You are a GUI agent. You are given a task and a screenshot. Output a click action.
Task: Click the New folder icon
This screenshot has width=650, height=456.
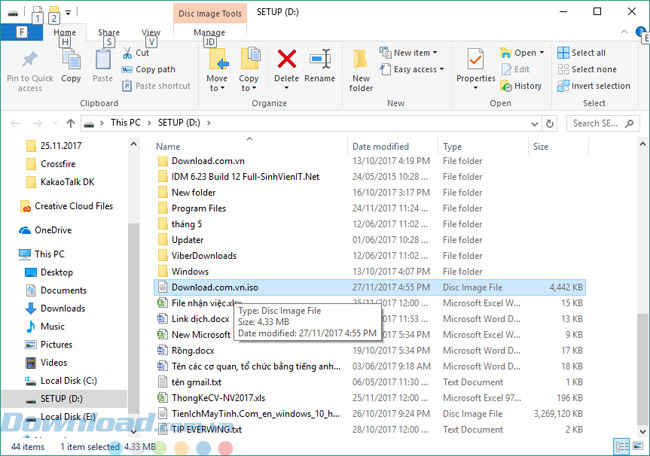point(360,59)
